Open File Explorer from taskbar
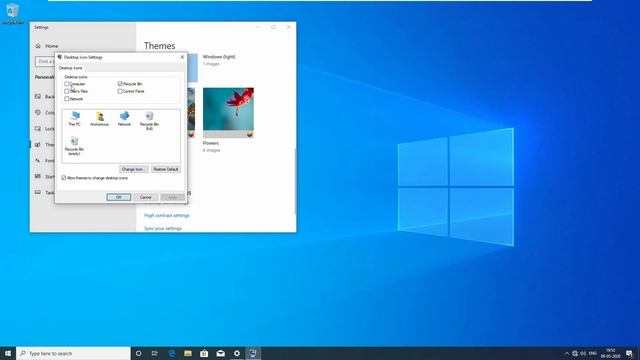The height and width of the screenshot is (360, 640). 188,353
